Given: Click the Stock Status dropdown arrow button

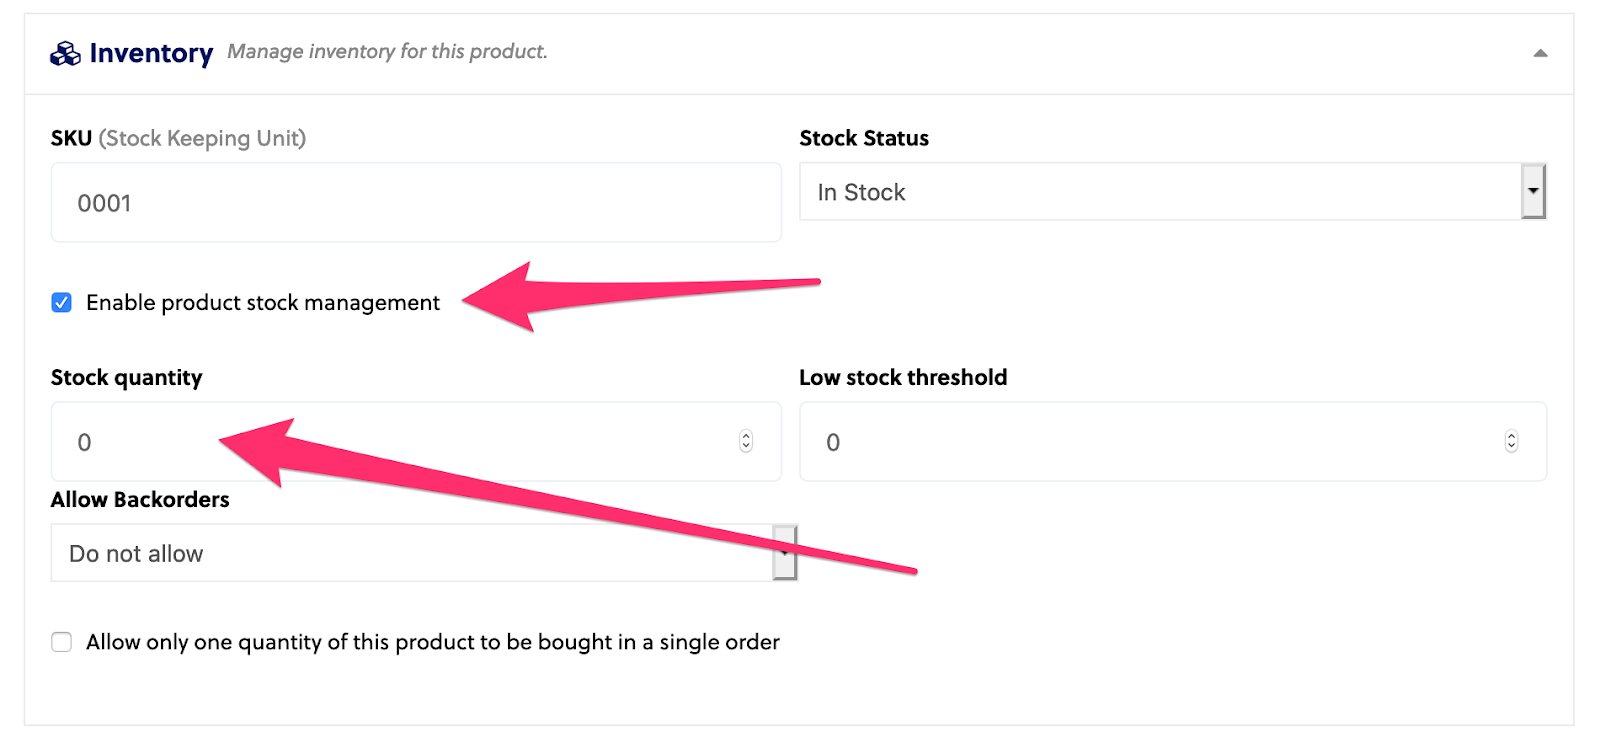Looking at the screenshot, I should (1533, 191).
